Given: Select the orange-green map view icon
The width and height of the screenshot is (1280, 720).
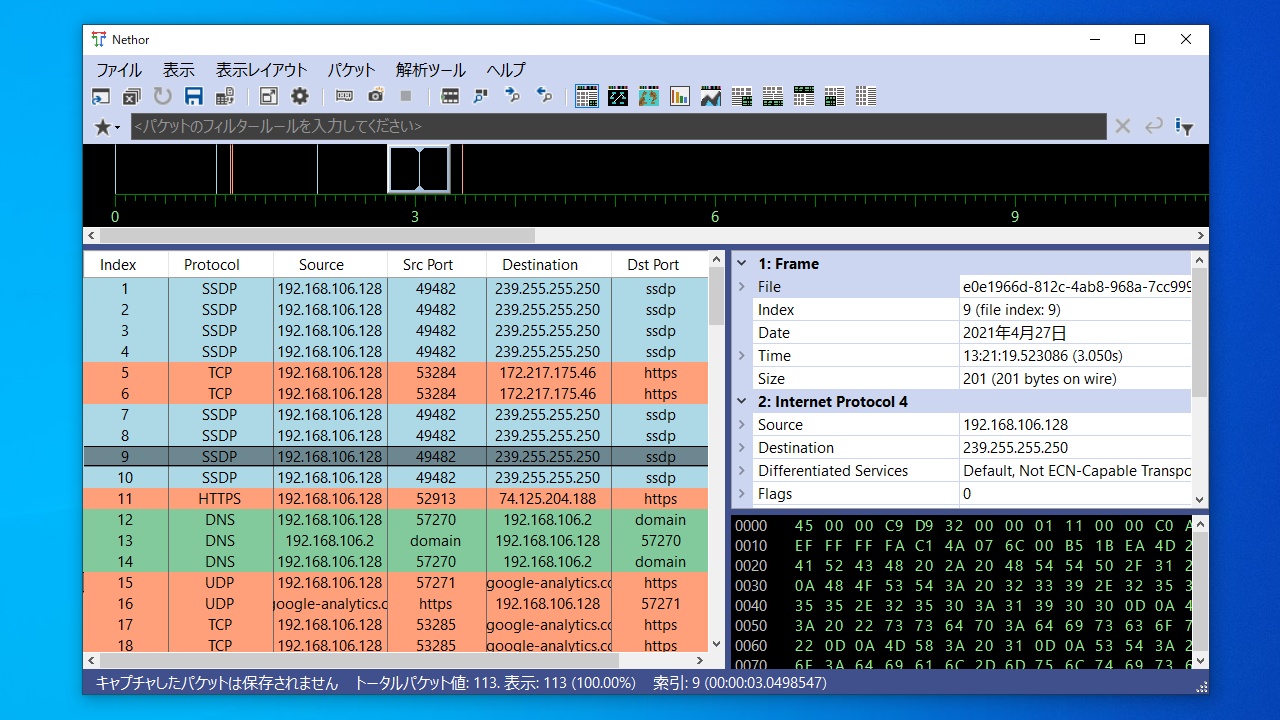Looking at the screenshot, I should pos(649,96).
